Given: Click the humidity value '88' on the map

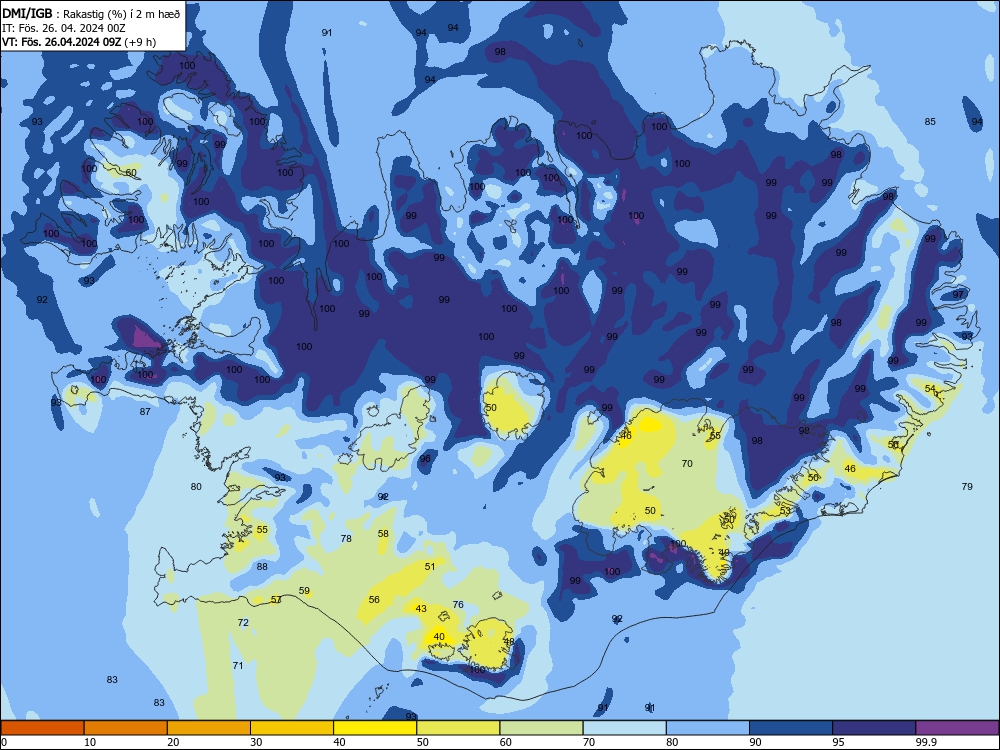Looking at the screenshot, I should [x=262, y=566].
